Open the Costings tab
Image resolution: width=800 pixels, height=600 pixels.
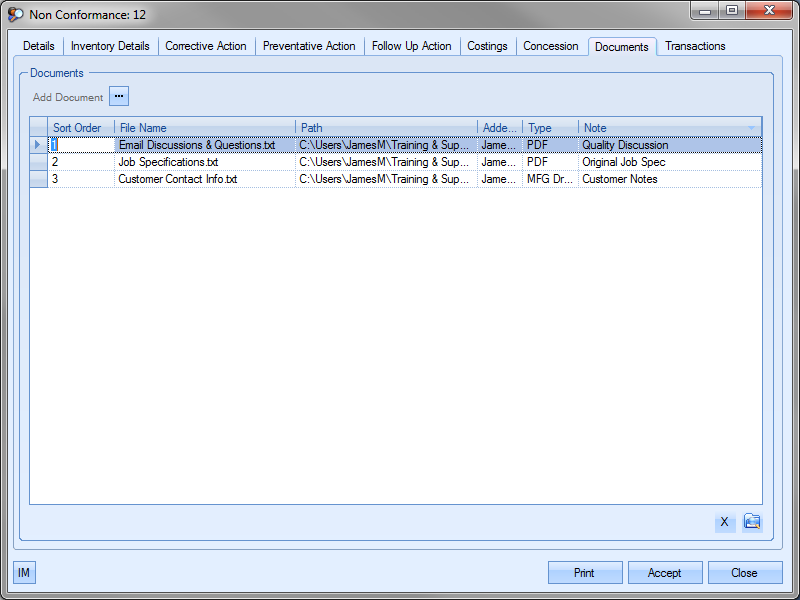(x=487, y=46)
